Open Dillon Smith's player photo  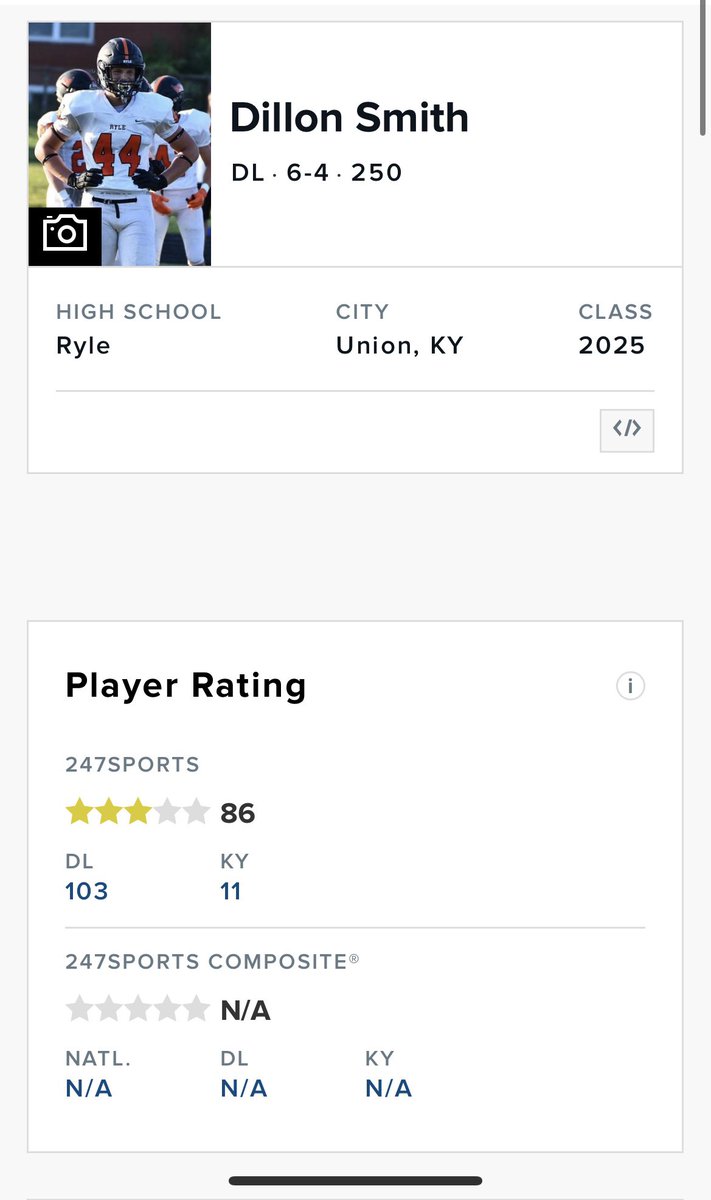pyautogui.click(x=119, y=144)
